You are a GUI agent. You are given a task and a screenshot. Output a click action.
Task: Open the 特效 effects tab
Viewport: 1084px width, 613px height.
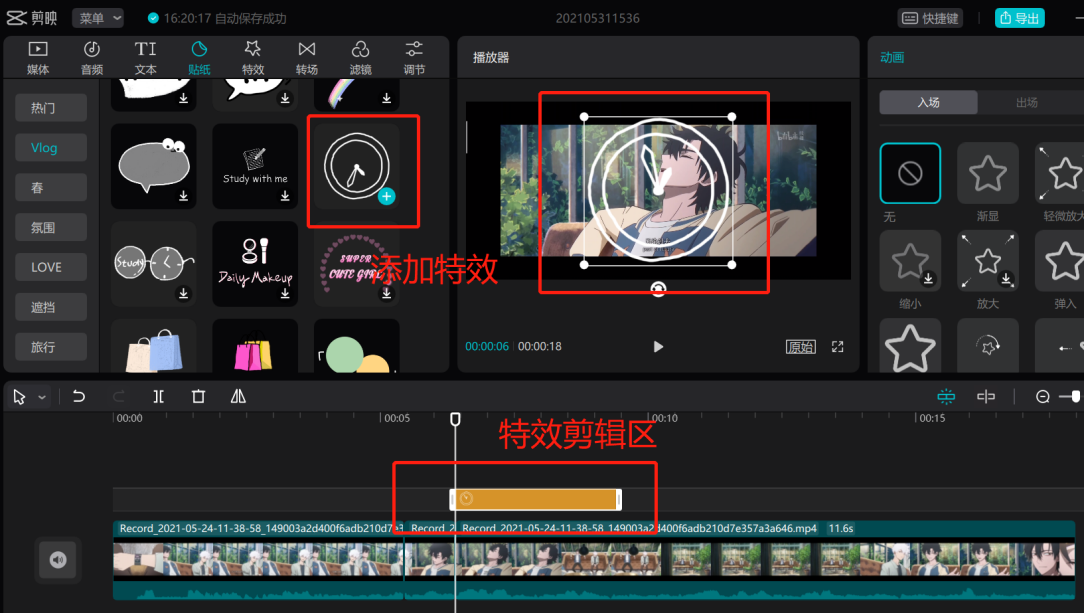[253, 58]
